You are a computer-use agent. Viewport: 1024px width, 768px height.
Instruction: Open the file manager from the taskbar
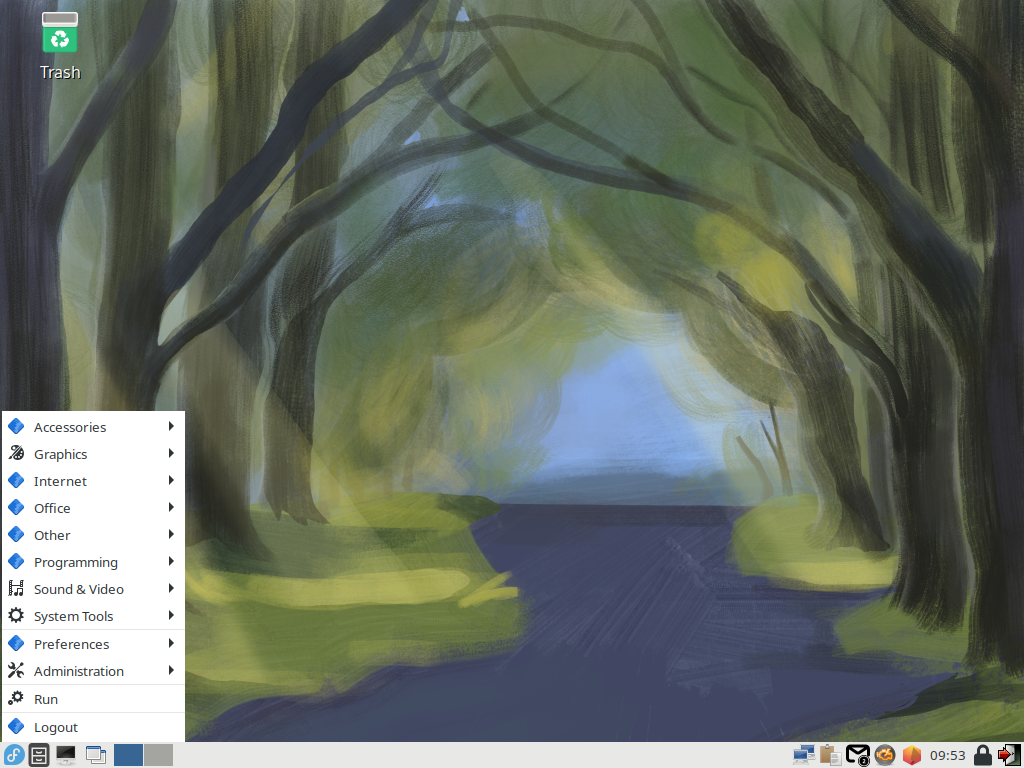[x=39, y=755]
